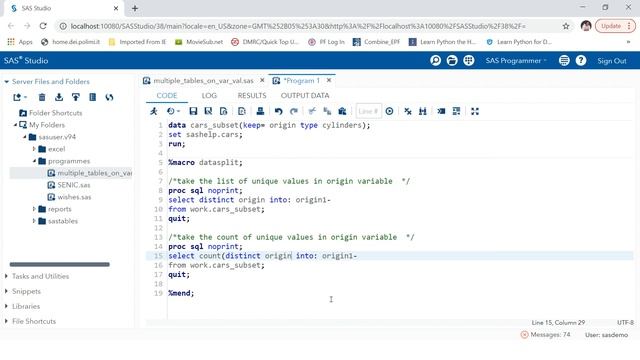Open Find and Replace with binoculars icon
The image size is (640, 360).
pyautogui.click(x=422, y=111)
